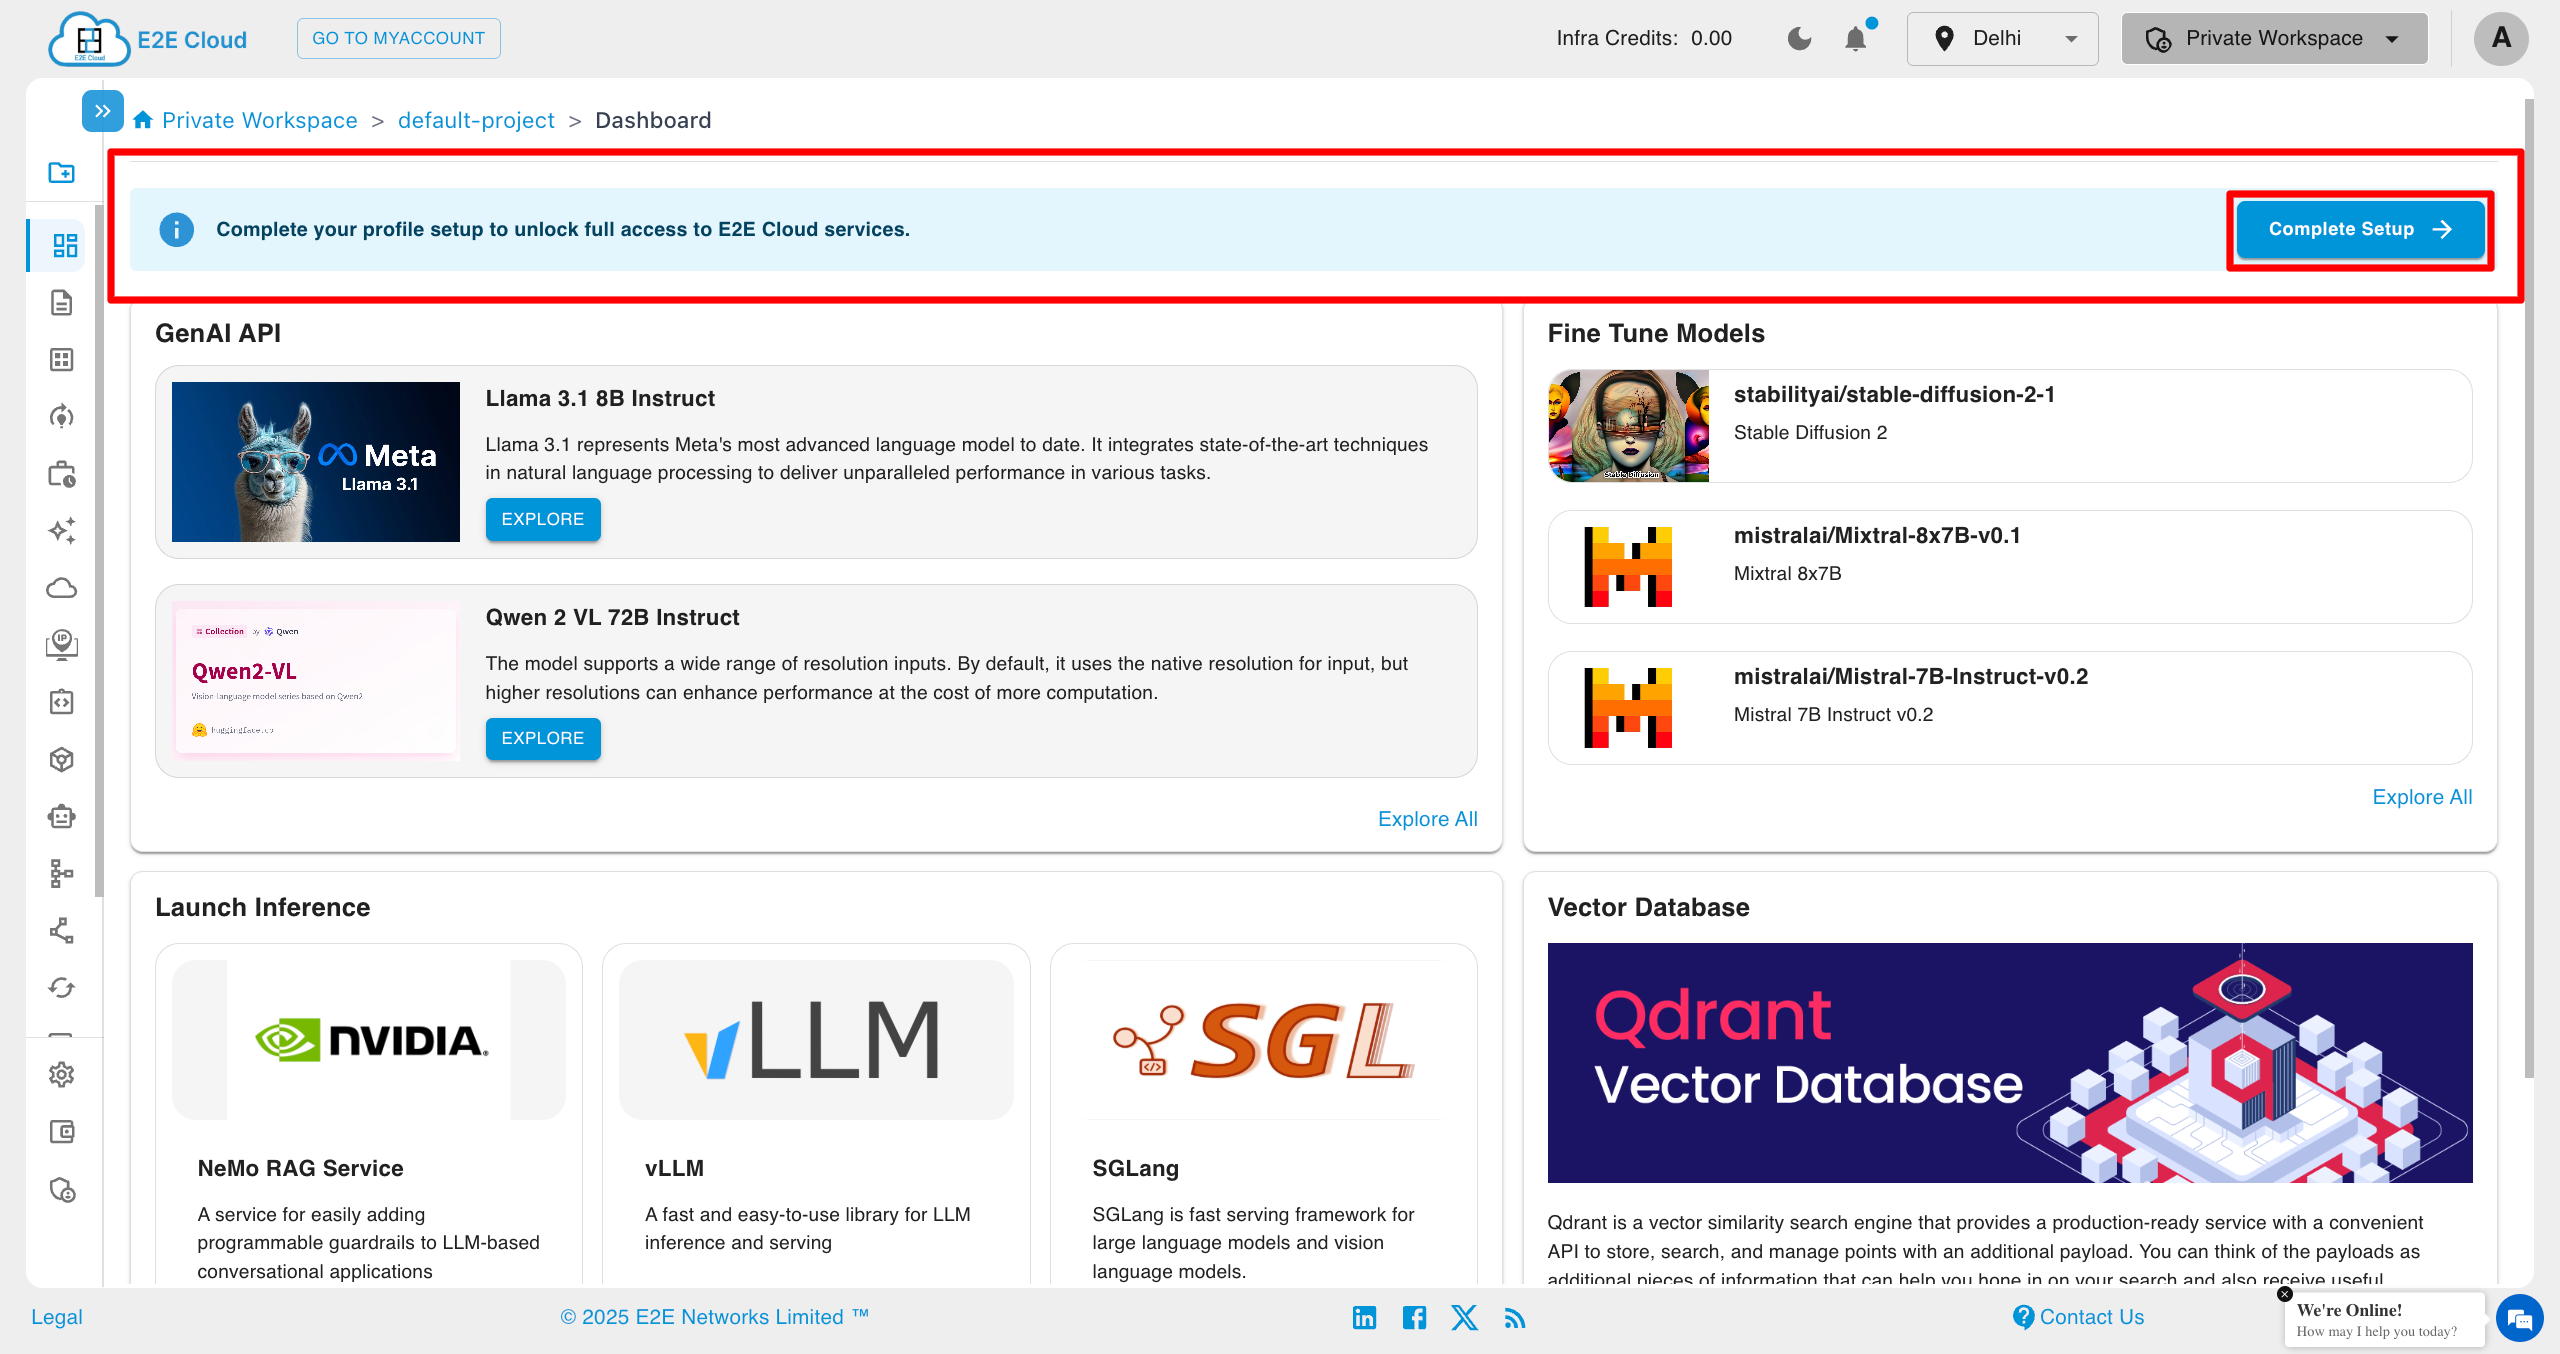Screen dimensions: 2560x1354
Task: Click the folder-plus icon in the sidebar
Action: tap(62, 173)
